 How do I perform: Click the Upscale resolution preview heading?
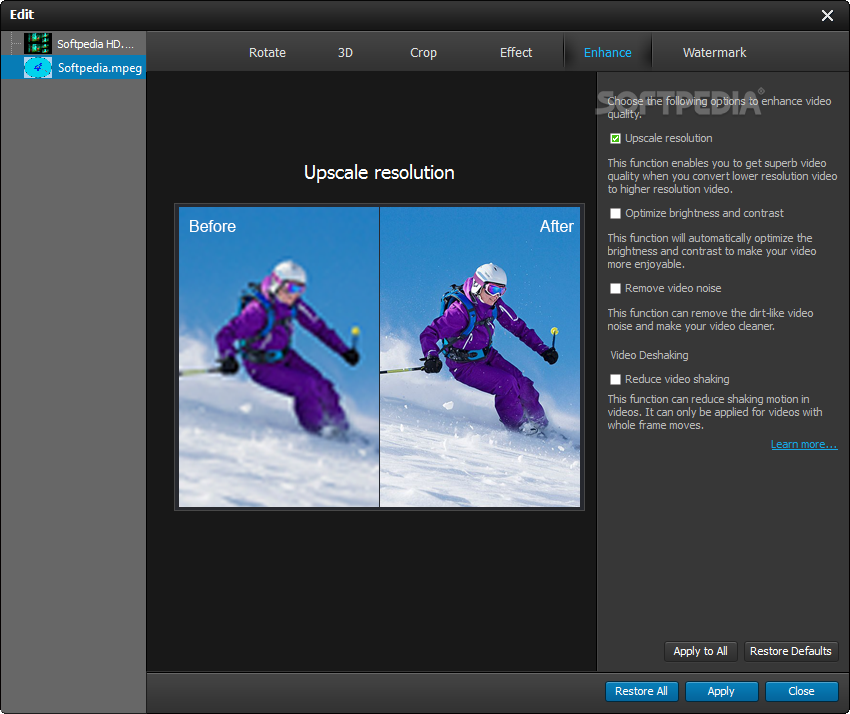coord(379,172)
